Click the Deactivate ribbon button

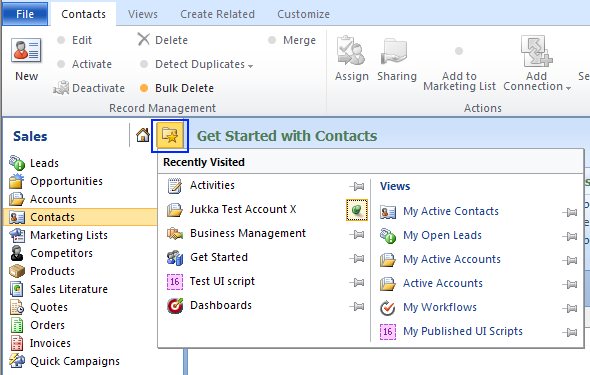[89, 88]
